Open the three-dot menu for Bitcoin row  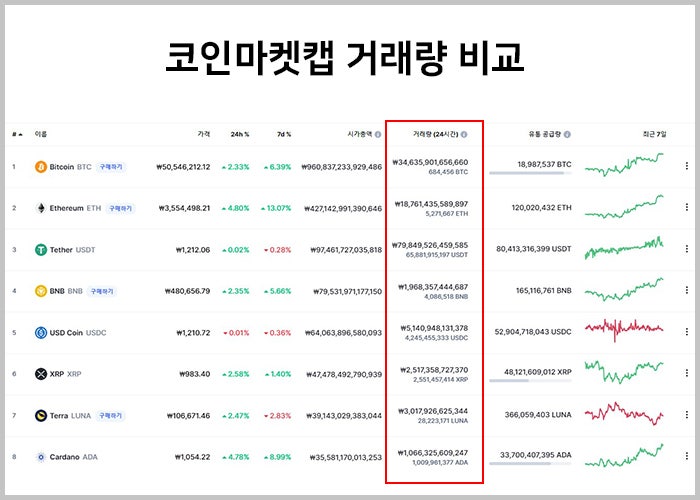(687, 166)
